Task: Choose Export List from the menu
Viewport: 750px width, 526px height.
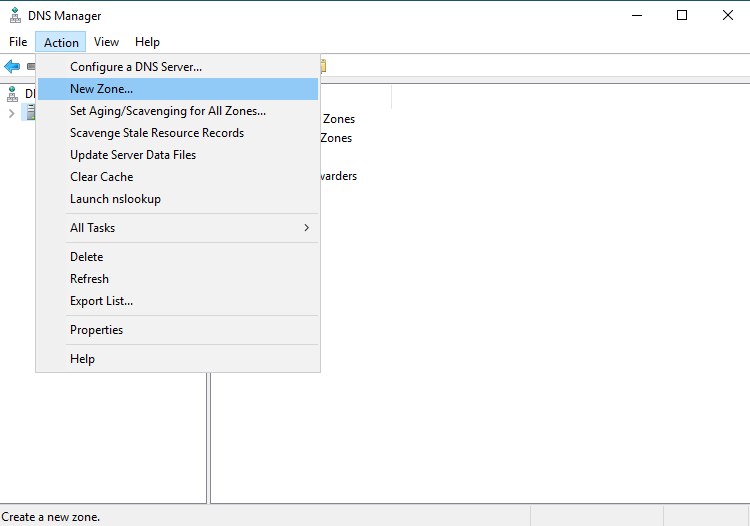Action: (101, 301)
